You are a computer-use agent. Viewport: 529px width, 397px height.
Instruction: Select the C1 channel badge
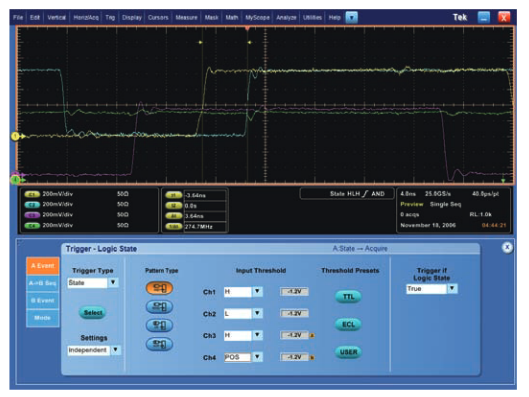[x=32, y=195]
